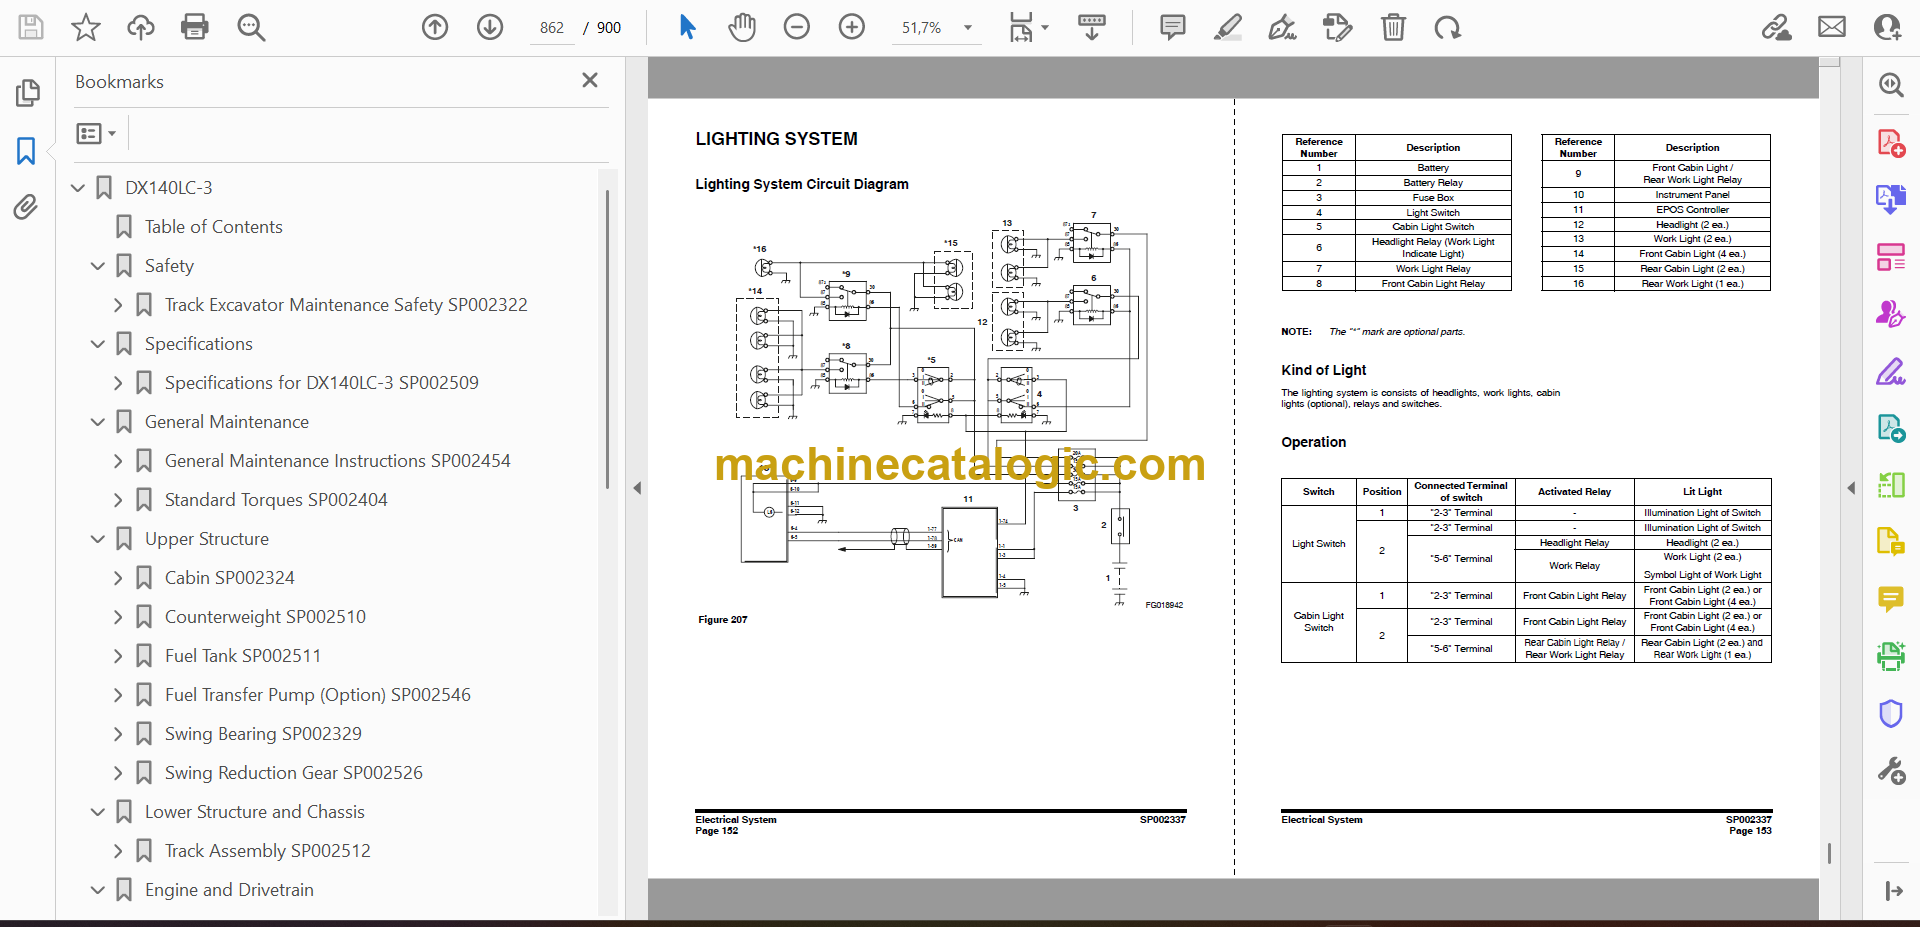Open the attachments paperclip panel
1920x927 pixels.
tap(27, 207)
